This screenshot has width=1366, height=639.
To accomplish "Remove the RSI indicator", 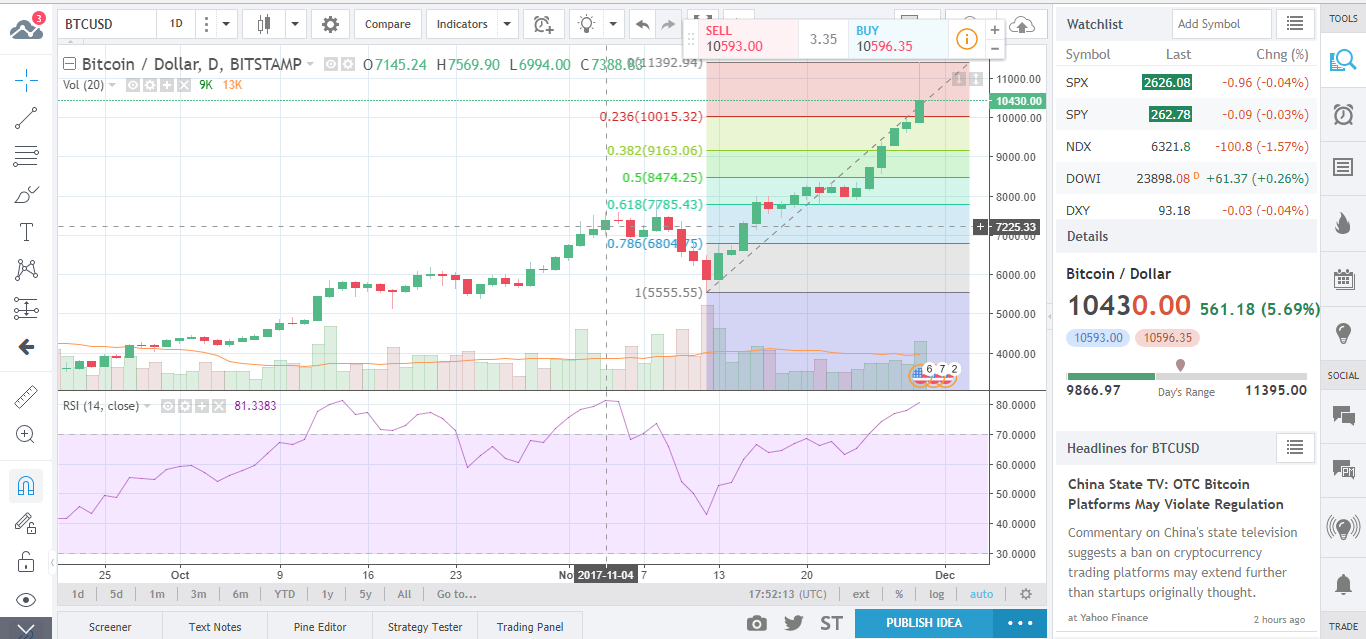I will pos(220,406).
